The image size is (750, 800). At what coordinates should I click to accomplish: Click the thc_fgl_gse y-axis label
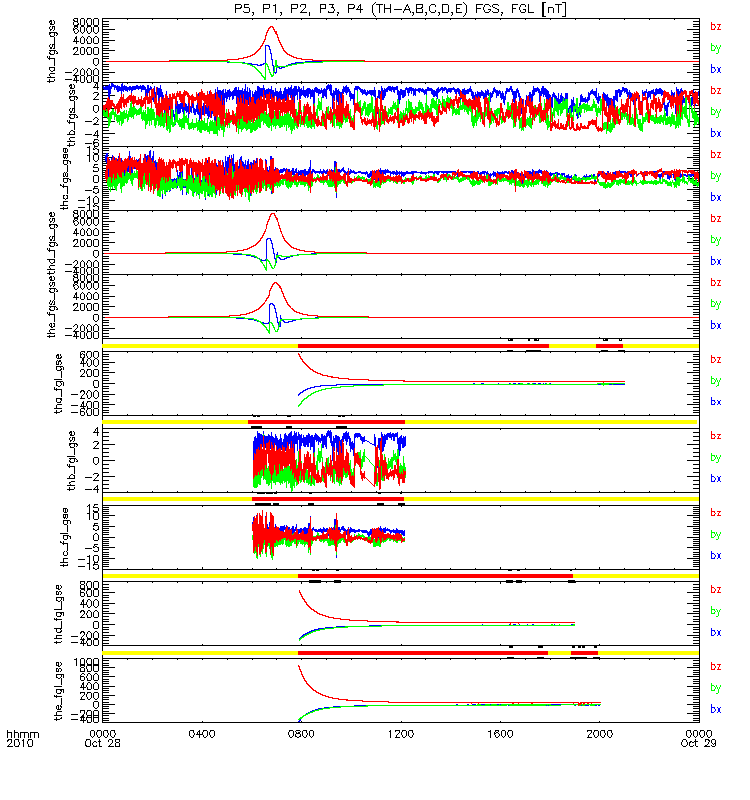pyautogui.click(x=64, y=537)
